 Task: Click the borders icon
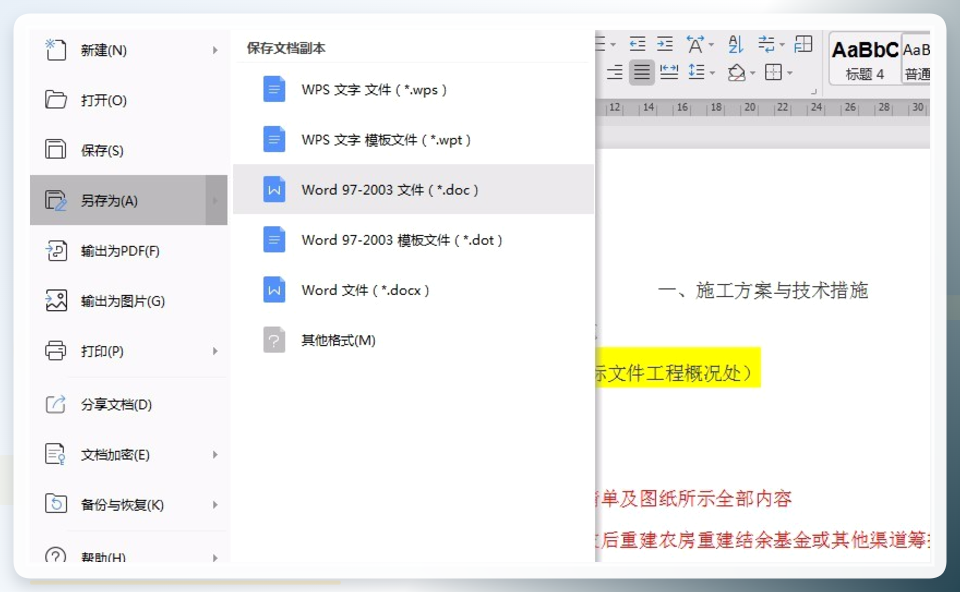pos(773,72)
